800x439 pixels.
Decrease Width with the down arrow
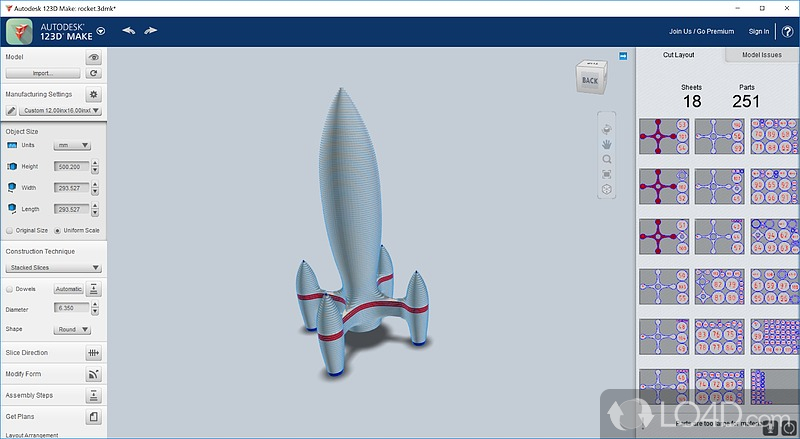(95, 191)
